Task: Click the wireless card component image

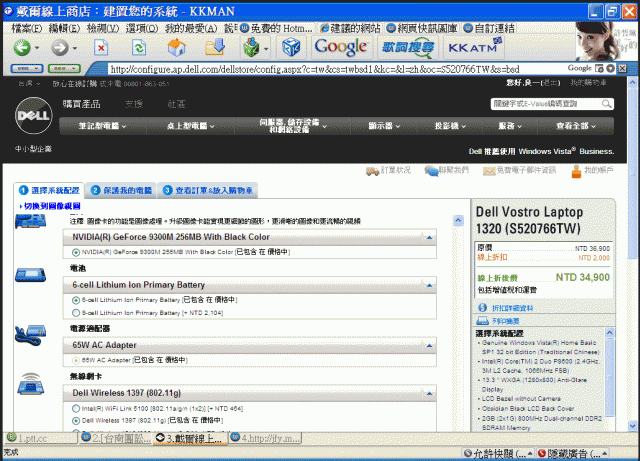Action: pyautogui.click(x=31, y=384)
